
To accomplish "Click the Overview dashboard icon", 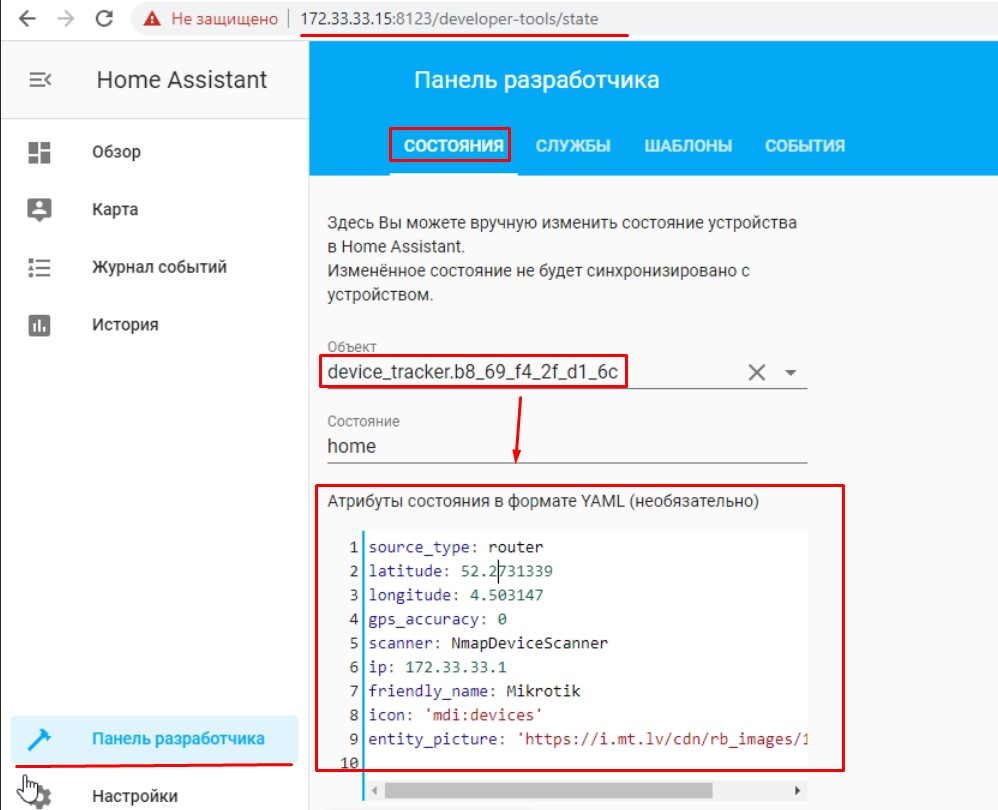I will [x=40, y=152].
